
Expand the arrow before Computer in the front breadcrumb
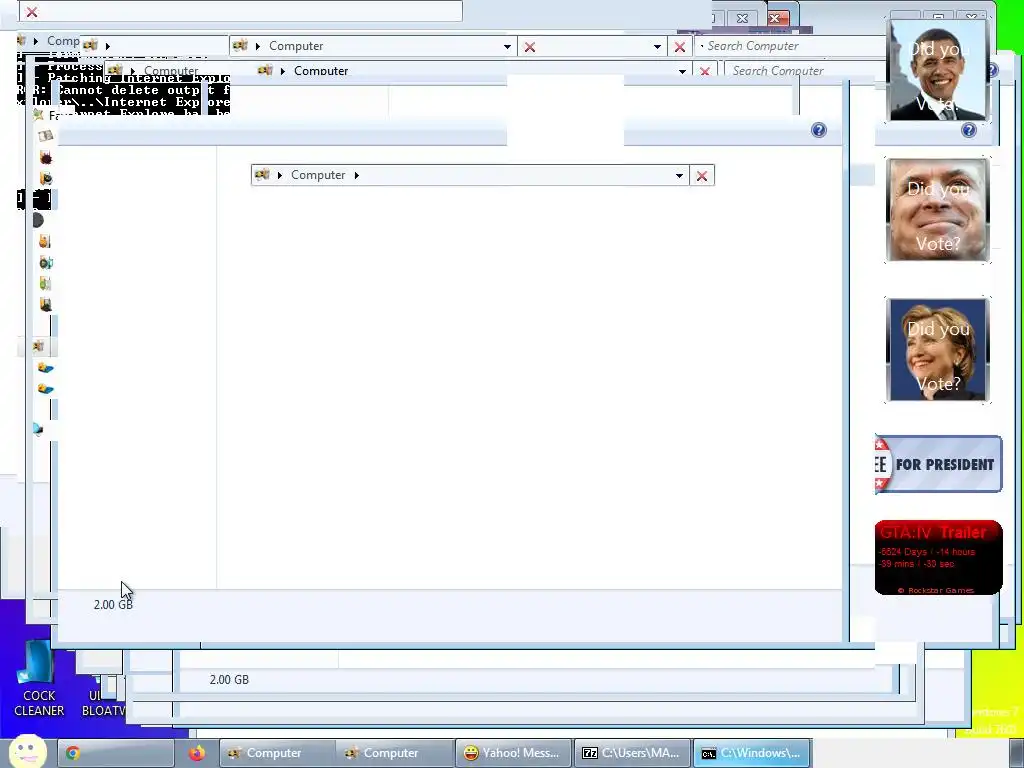[x=280, y=175]
